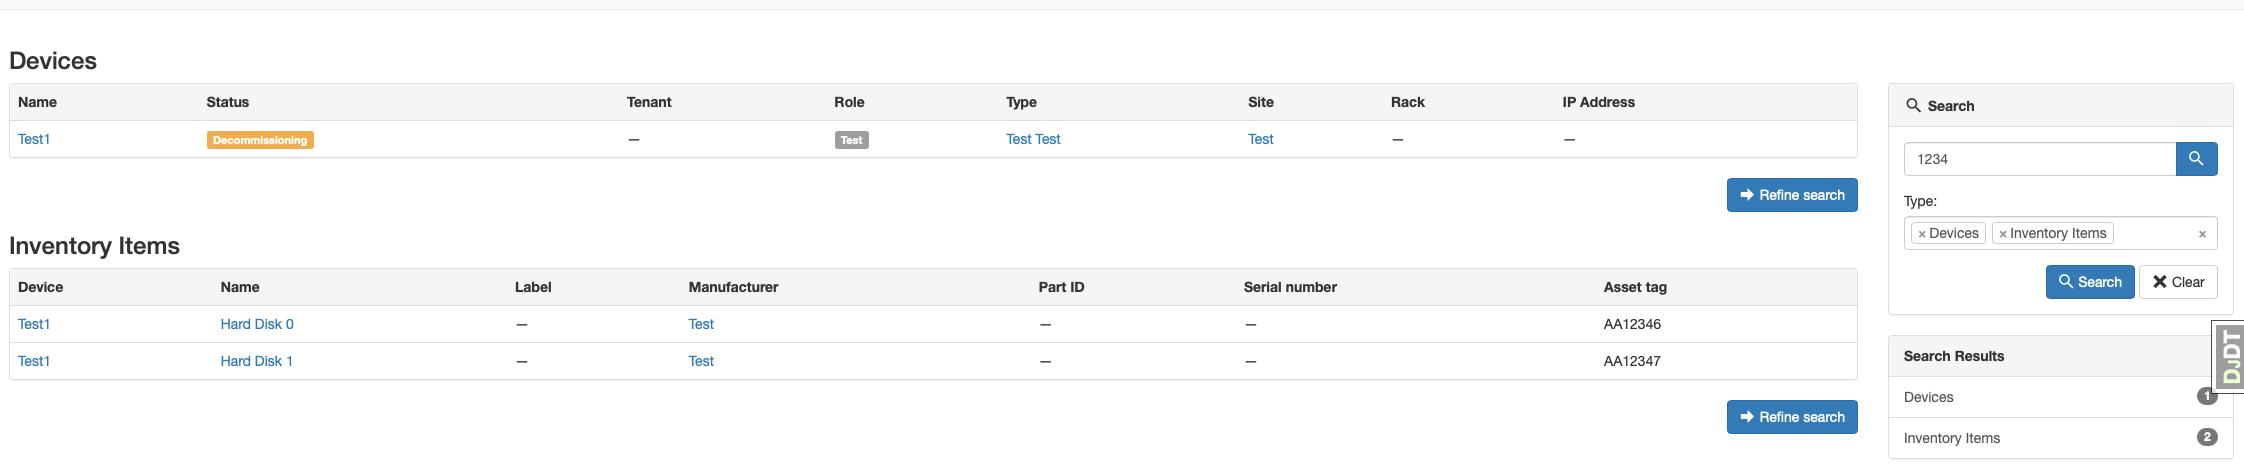
Task: Open the Test site link
Action: (1260, 139)
